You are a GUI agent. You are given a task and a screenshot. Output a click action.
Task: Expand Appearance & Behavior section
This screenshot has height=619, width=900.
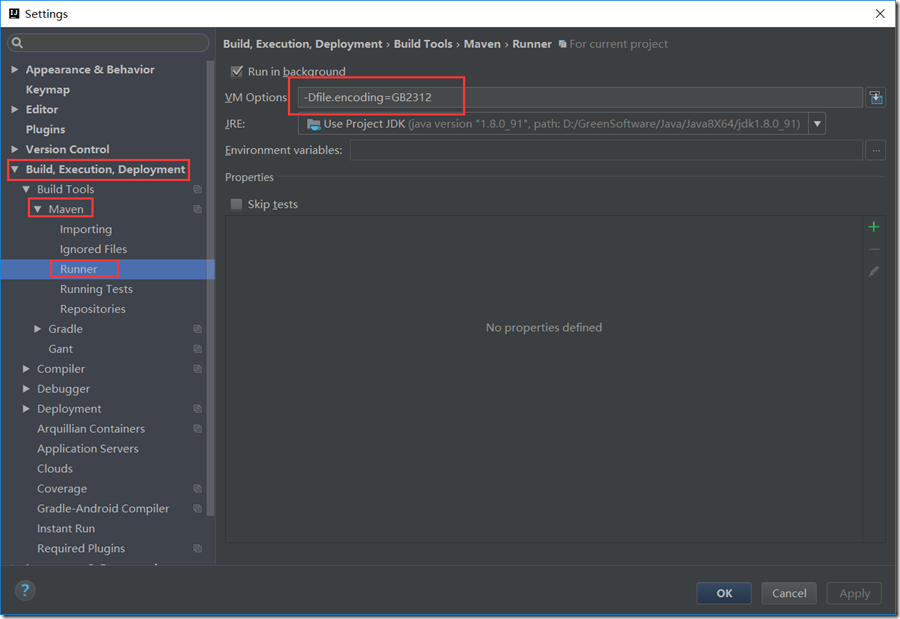[x=15, y=69]
